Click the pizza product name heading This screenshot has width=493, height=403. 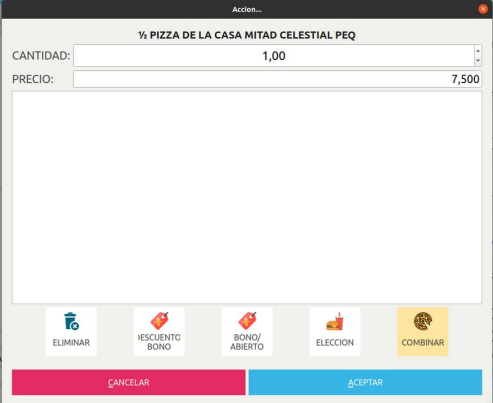click(247, 35)
